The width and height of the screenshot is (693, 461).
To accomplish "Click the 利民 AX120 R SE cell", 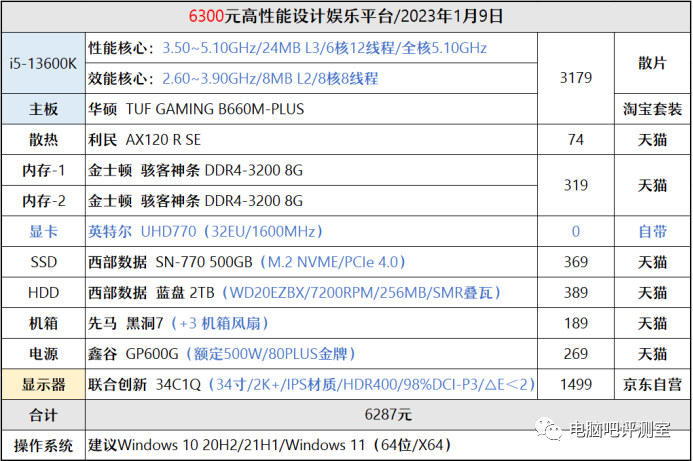I will (x=311, y=140).
